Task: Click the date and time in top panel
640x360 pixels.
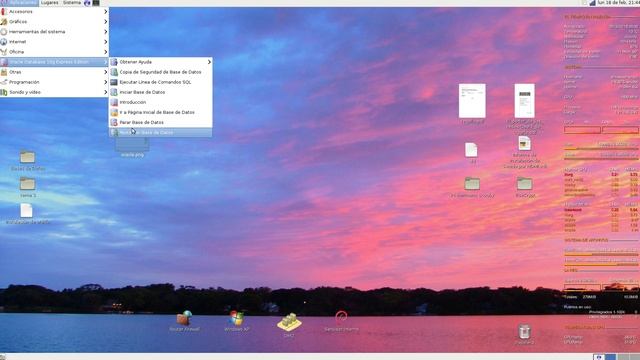Action: [x=618, y=3]
